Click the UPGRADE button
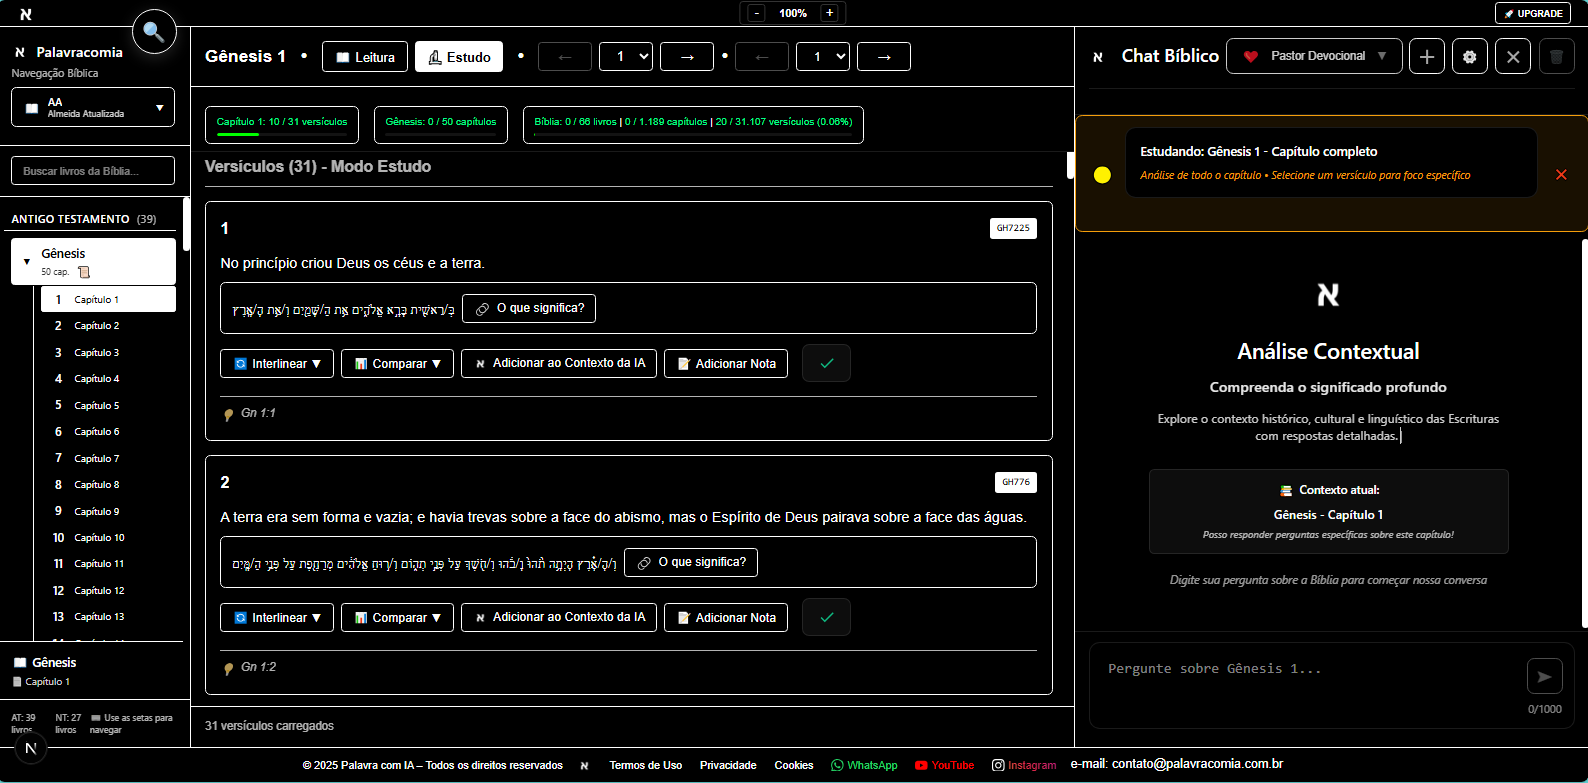Screen dimensions: 1588x783 tap(1533, 13)
